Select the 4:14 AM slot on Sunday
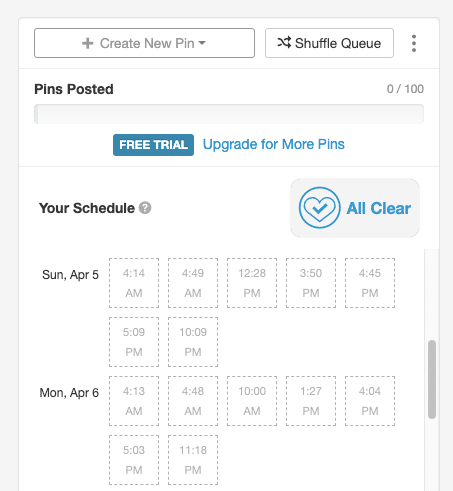 click(x=134, y=283)
